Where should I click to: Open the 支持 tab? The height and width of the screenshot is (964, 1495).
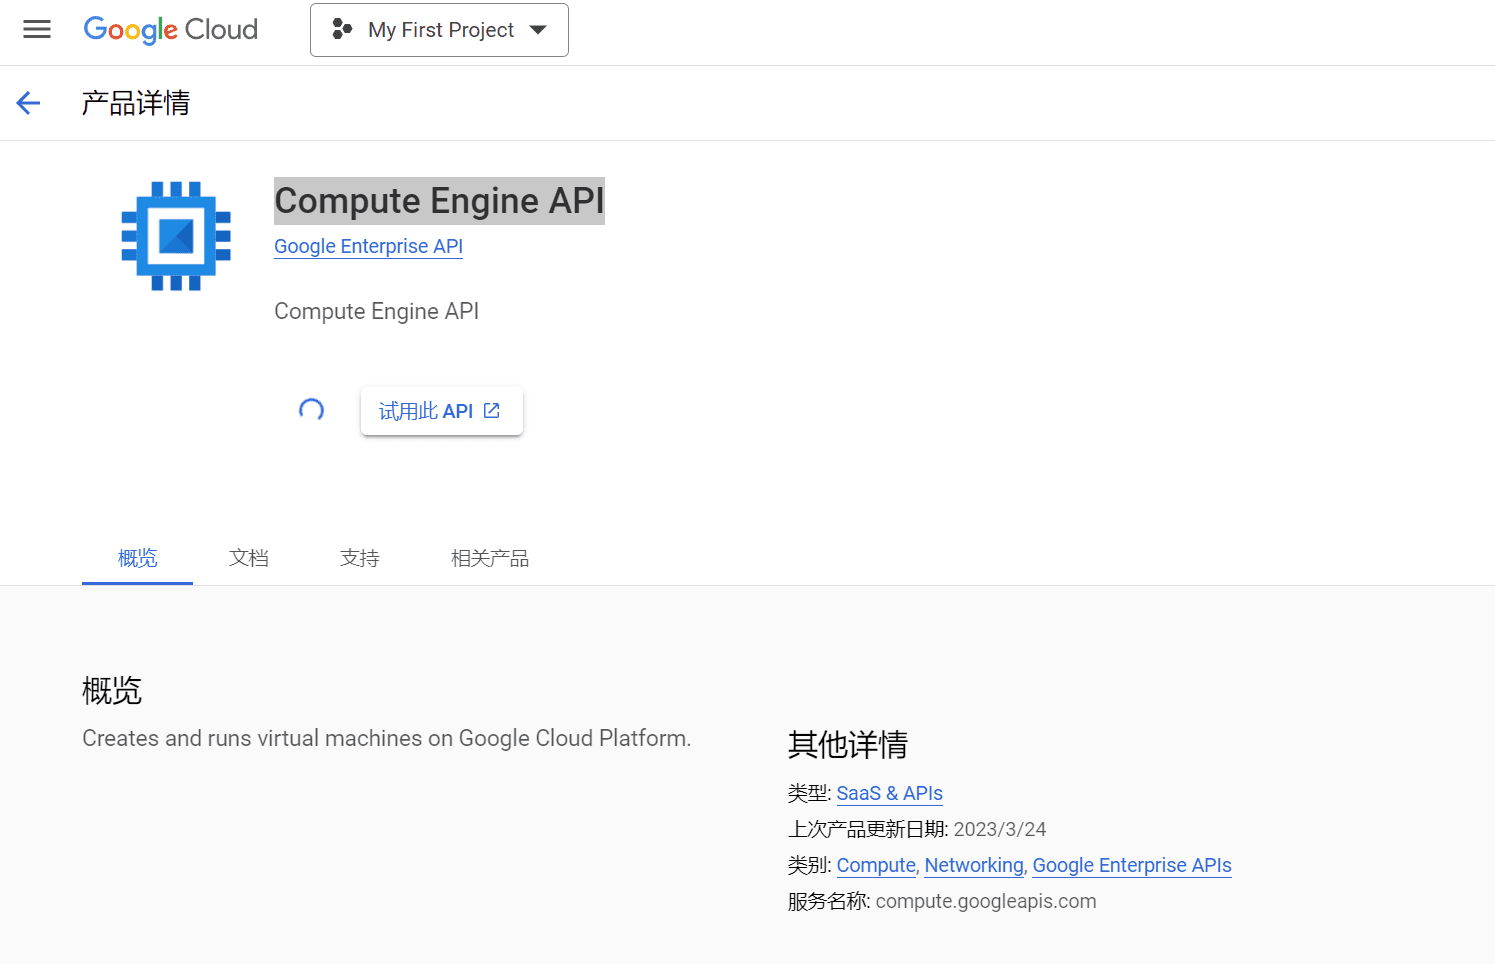coord(359,558)
